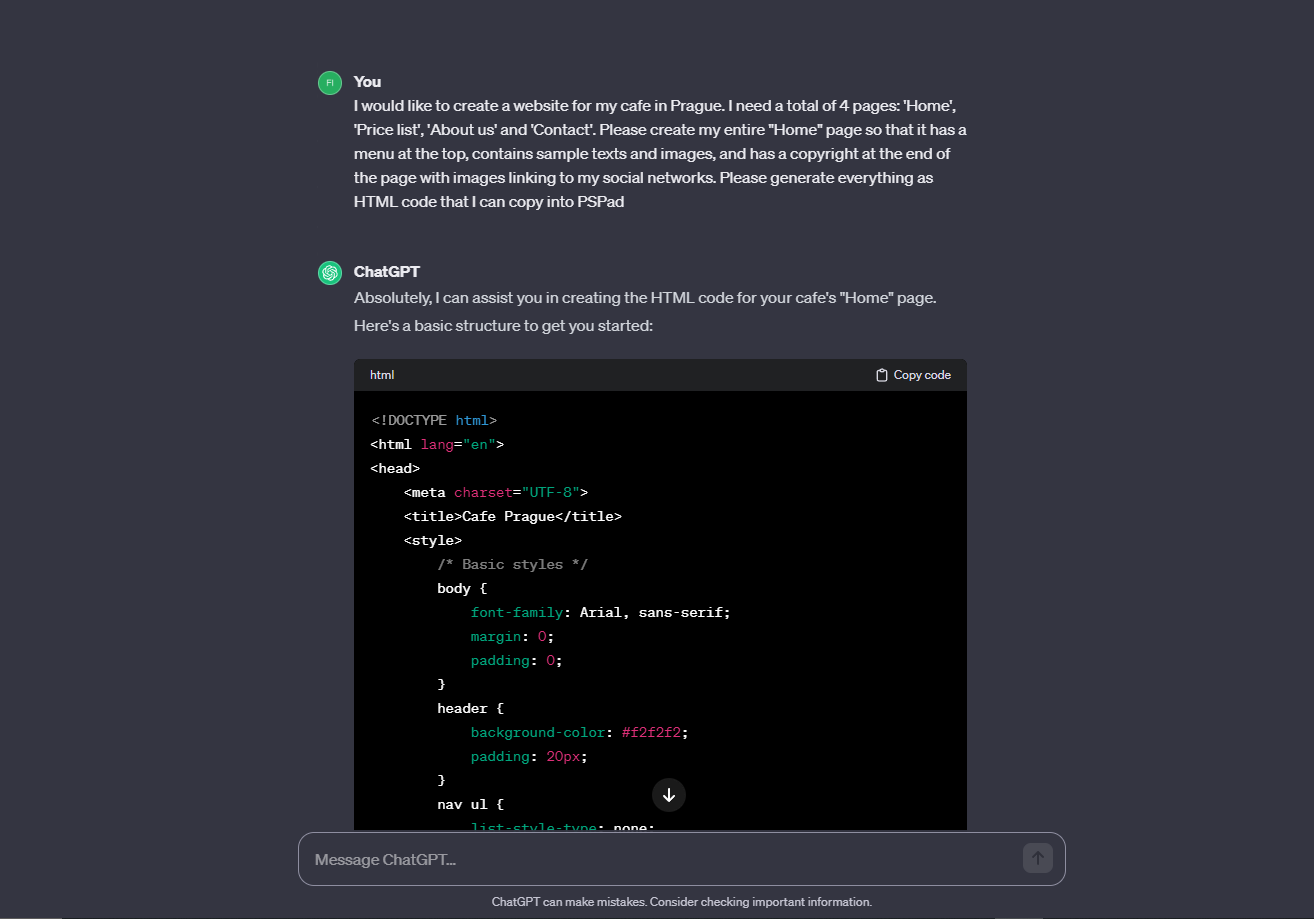
Task: Click the 'header {' code line
Action: coord(470,708)
